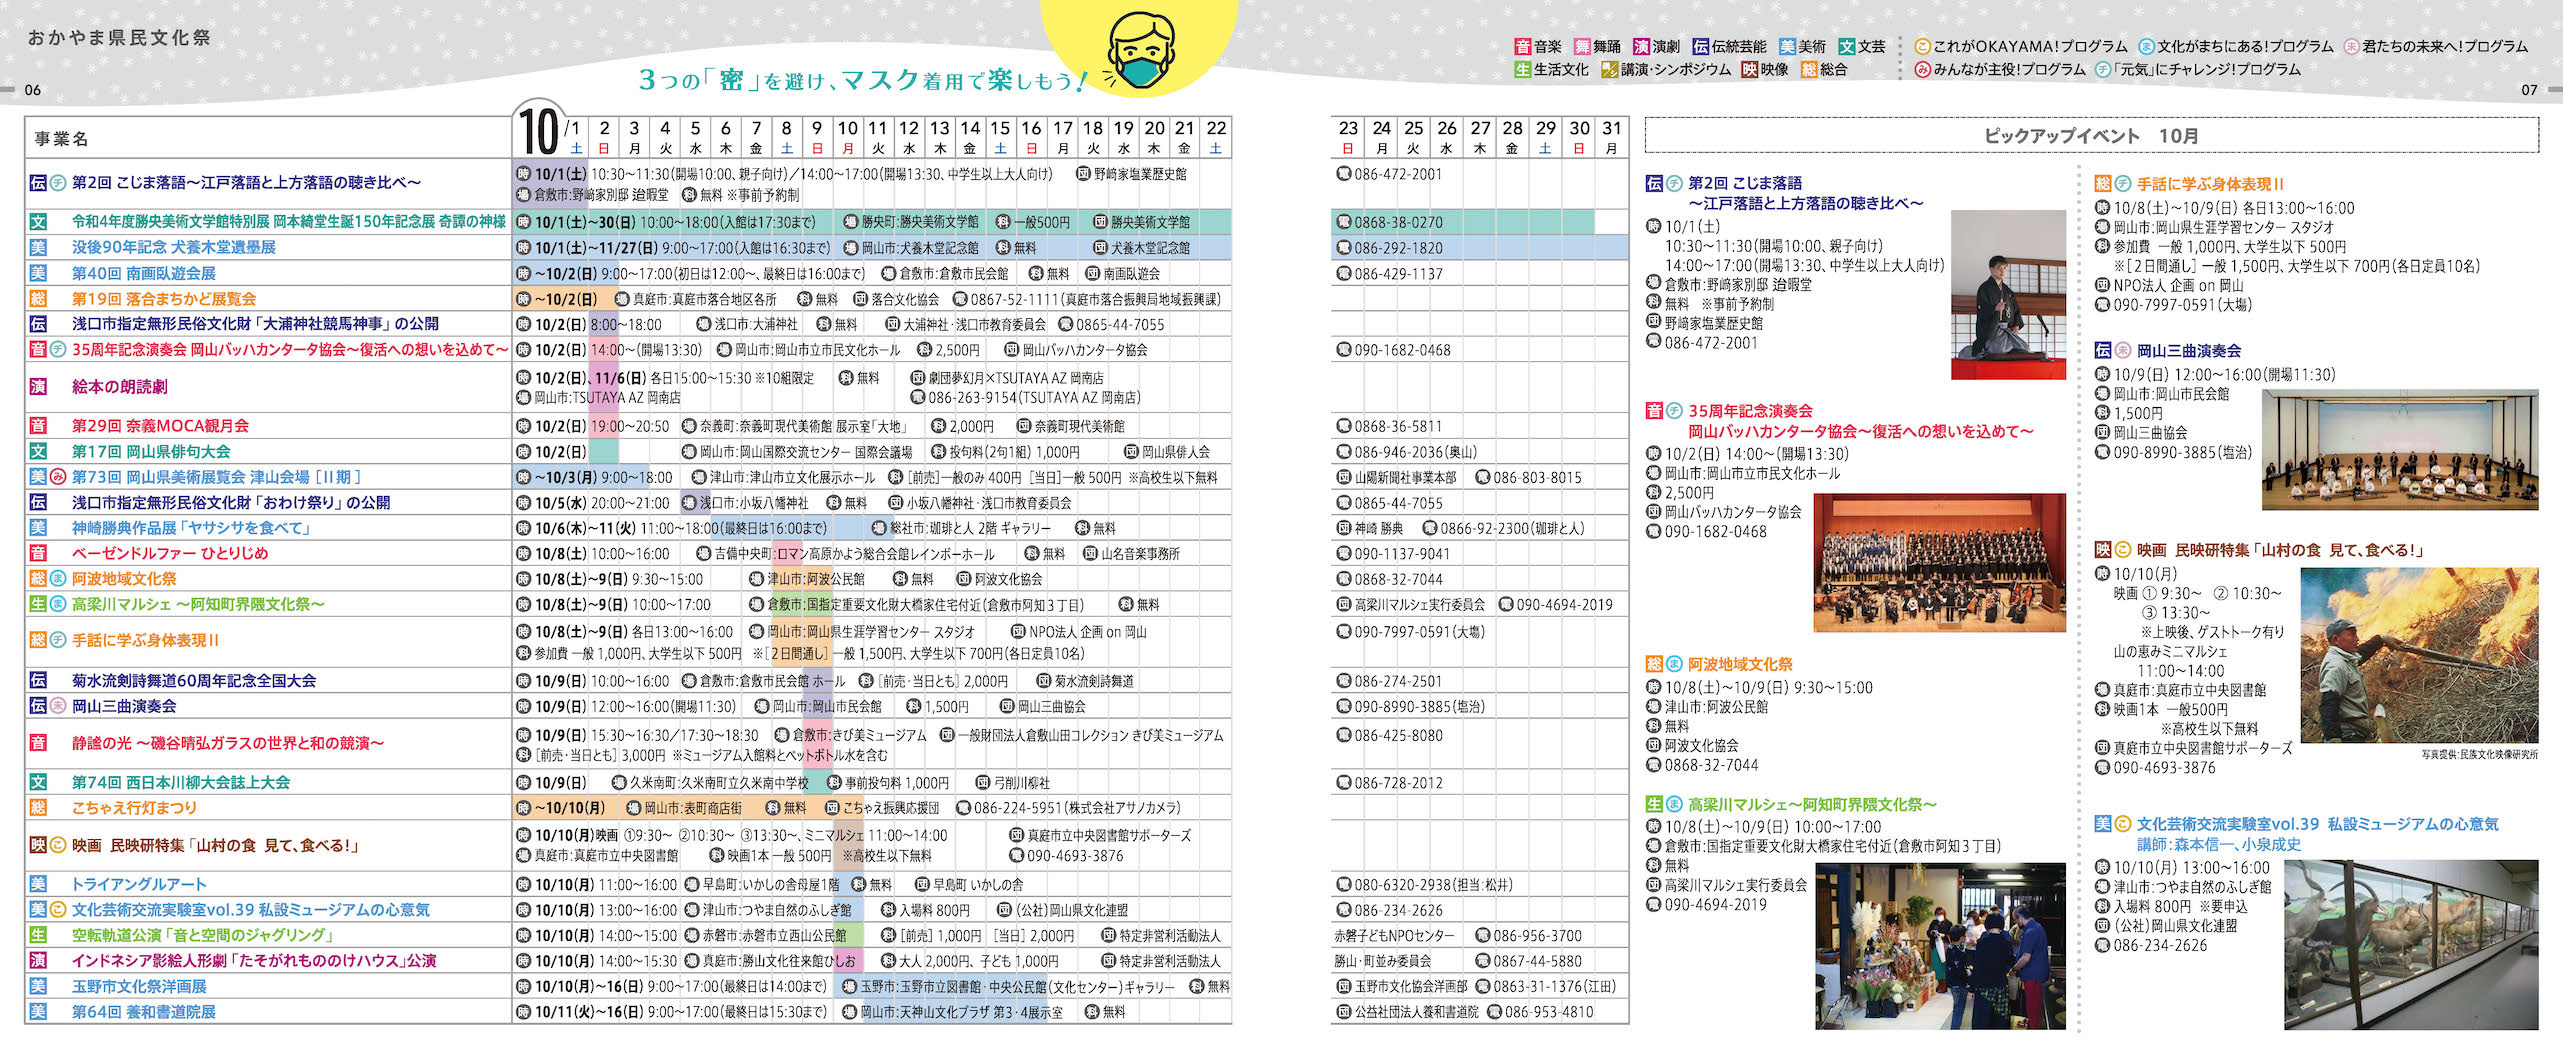
Task: Click the 事業名 column header
Action: tap(61, 139)
